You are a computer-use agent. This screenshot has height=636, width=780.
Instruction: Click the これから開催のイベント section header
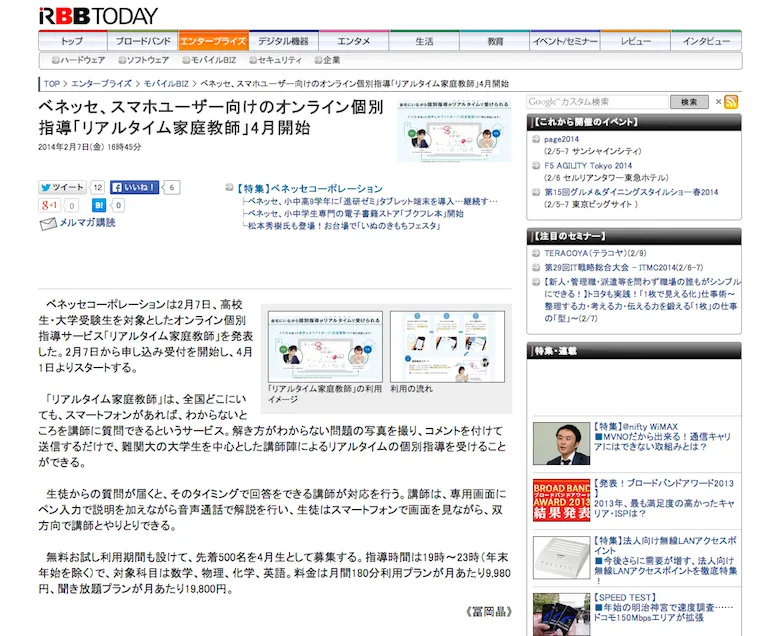point(634,122)
